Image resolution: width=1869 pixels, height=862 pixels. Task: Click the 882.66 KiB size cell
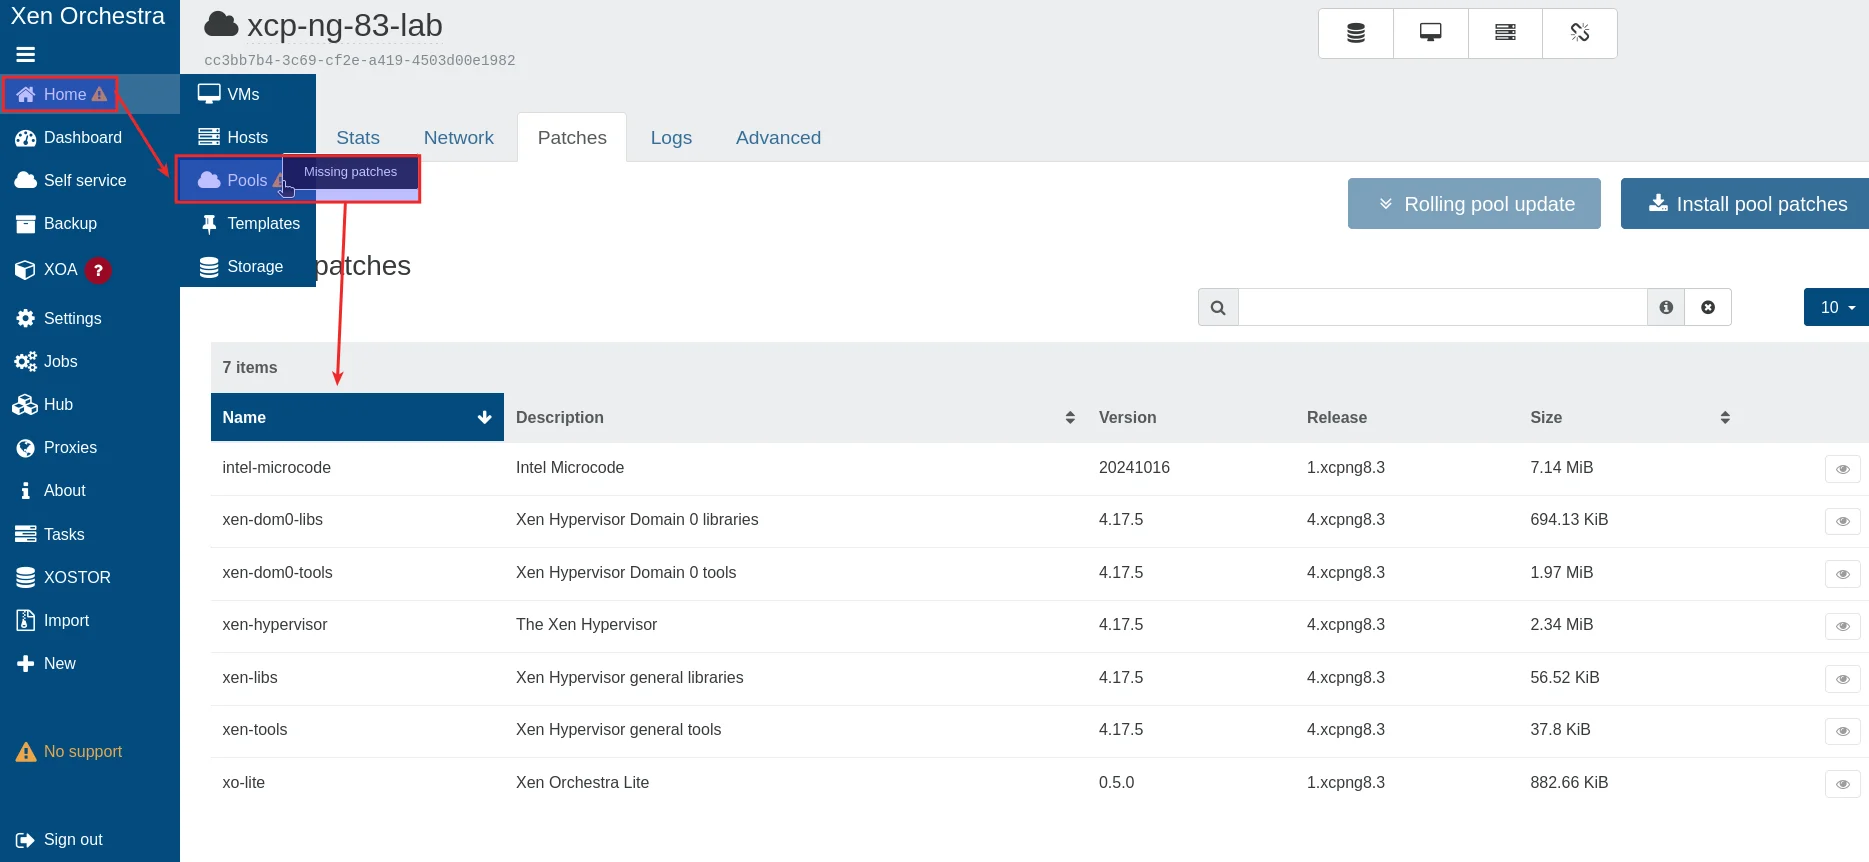tap(1569, 783)
